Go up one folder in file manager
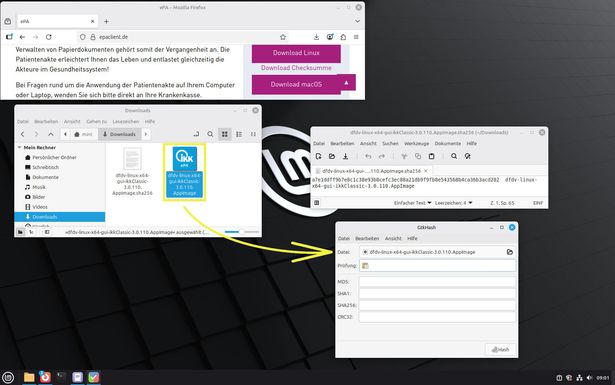The width and height of the screenshot is (615, 385). click(x=51, y=134)
